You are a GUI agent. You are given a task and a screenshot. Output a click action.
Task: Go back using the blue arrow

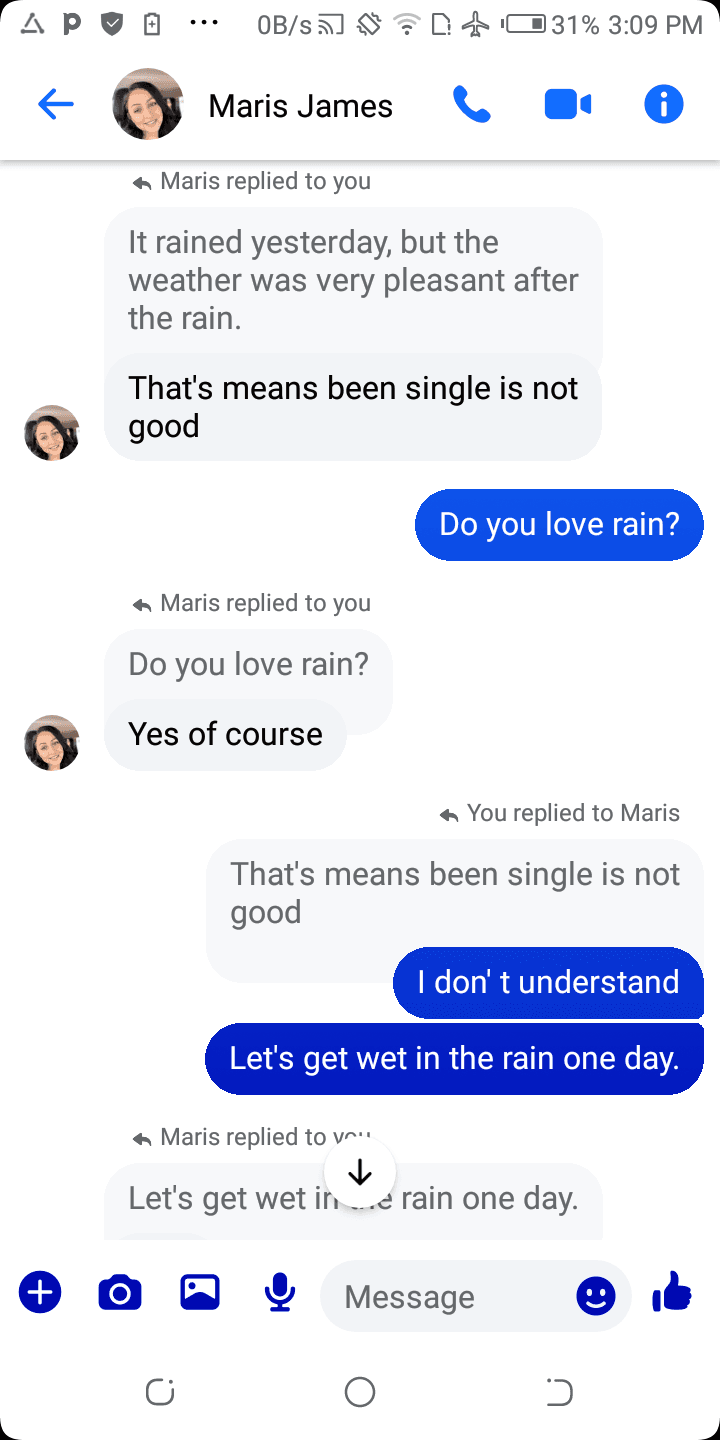pos(56,105)
